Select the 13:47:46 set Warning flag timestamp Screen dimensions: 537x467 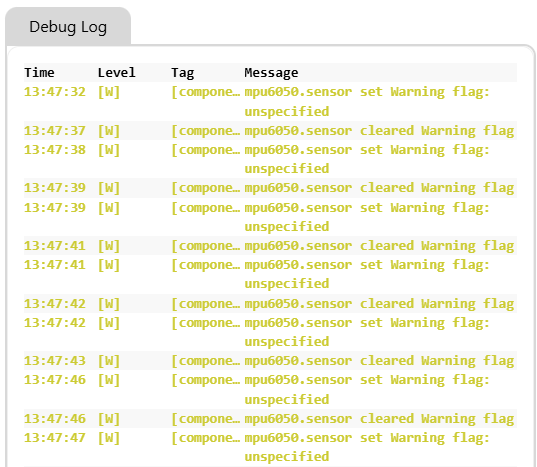(55, 380)
